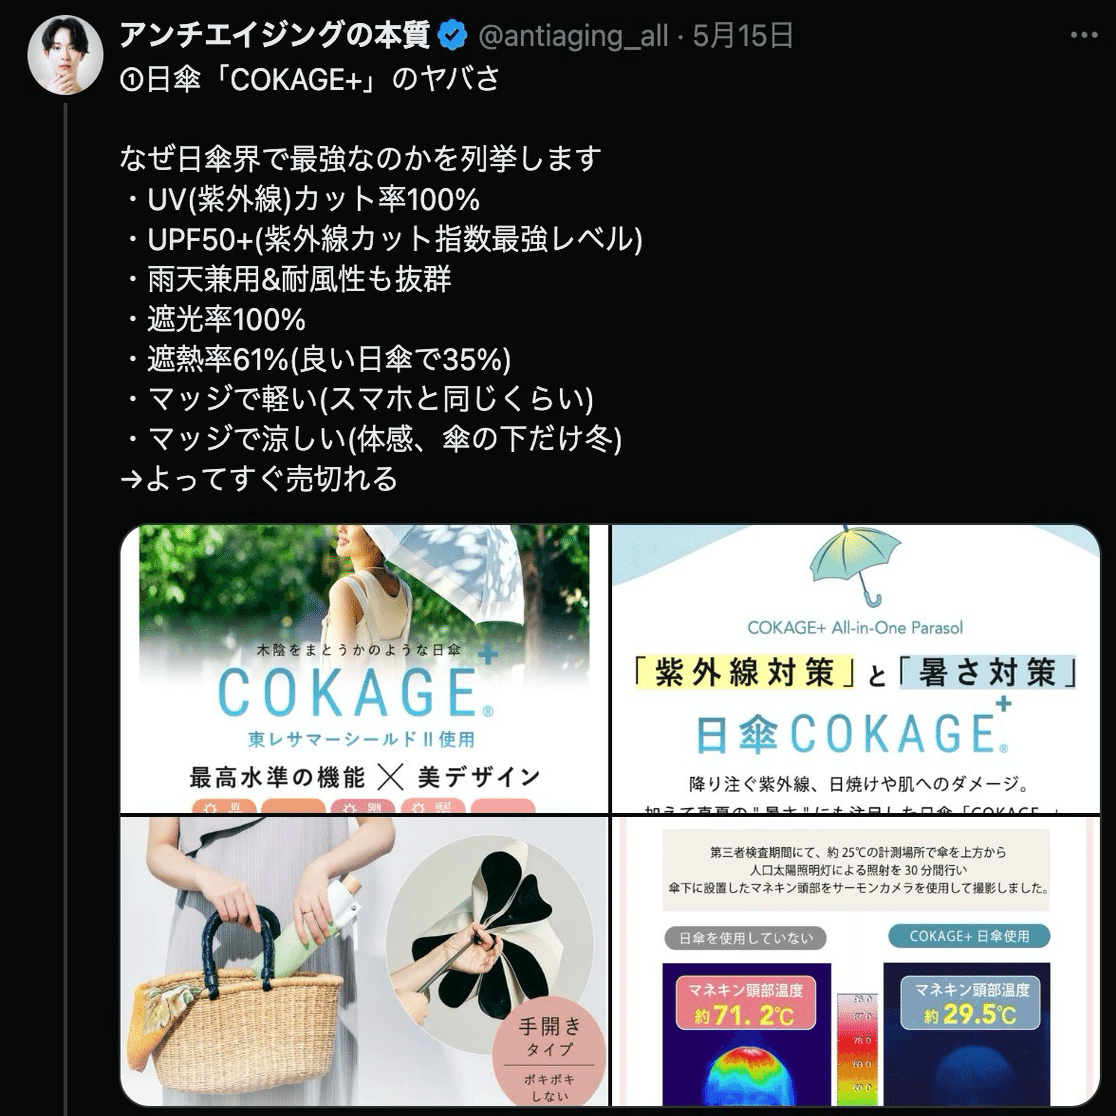Open the COKAGE+ All-in-One Parasol image
This screenshot has width=1116, height=1116.
pos(856,668)
